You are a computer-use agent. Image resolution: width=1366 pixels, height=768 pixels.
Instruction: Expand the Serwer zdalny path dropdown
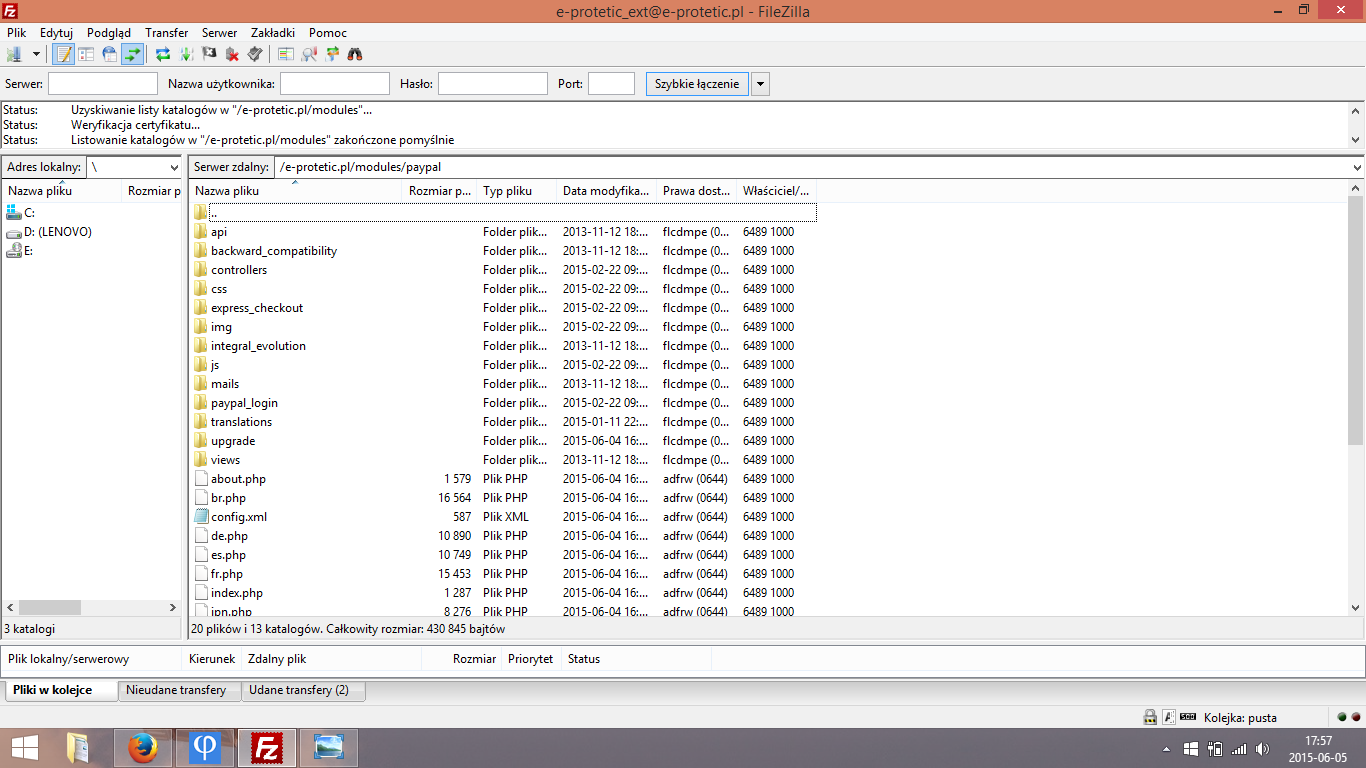point(1357,167)
